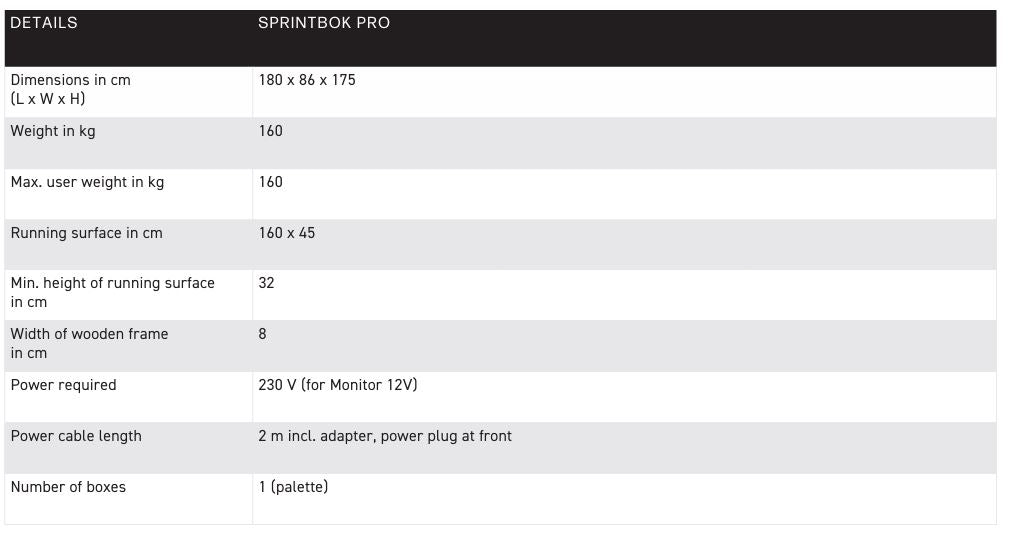Click the wooden frame width value 8
The width and height of the screenshot is (1018, 551).
click(x=263, y=334)
